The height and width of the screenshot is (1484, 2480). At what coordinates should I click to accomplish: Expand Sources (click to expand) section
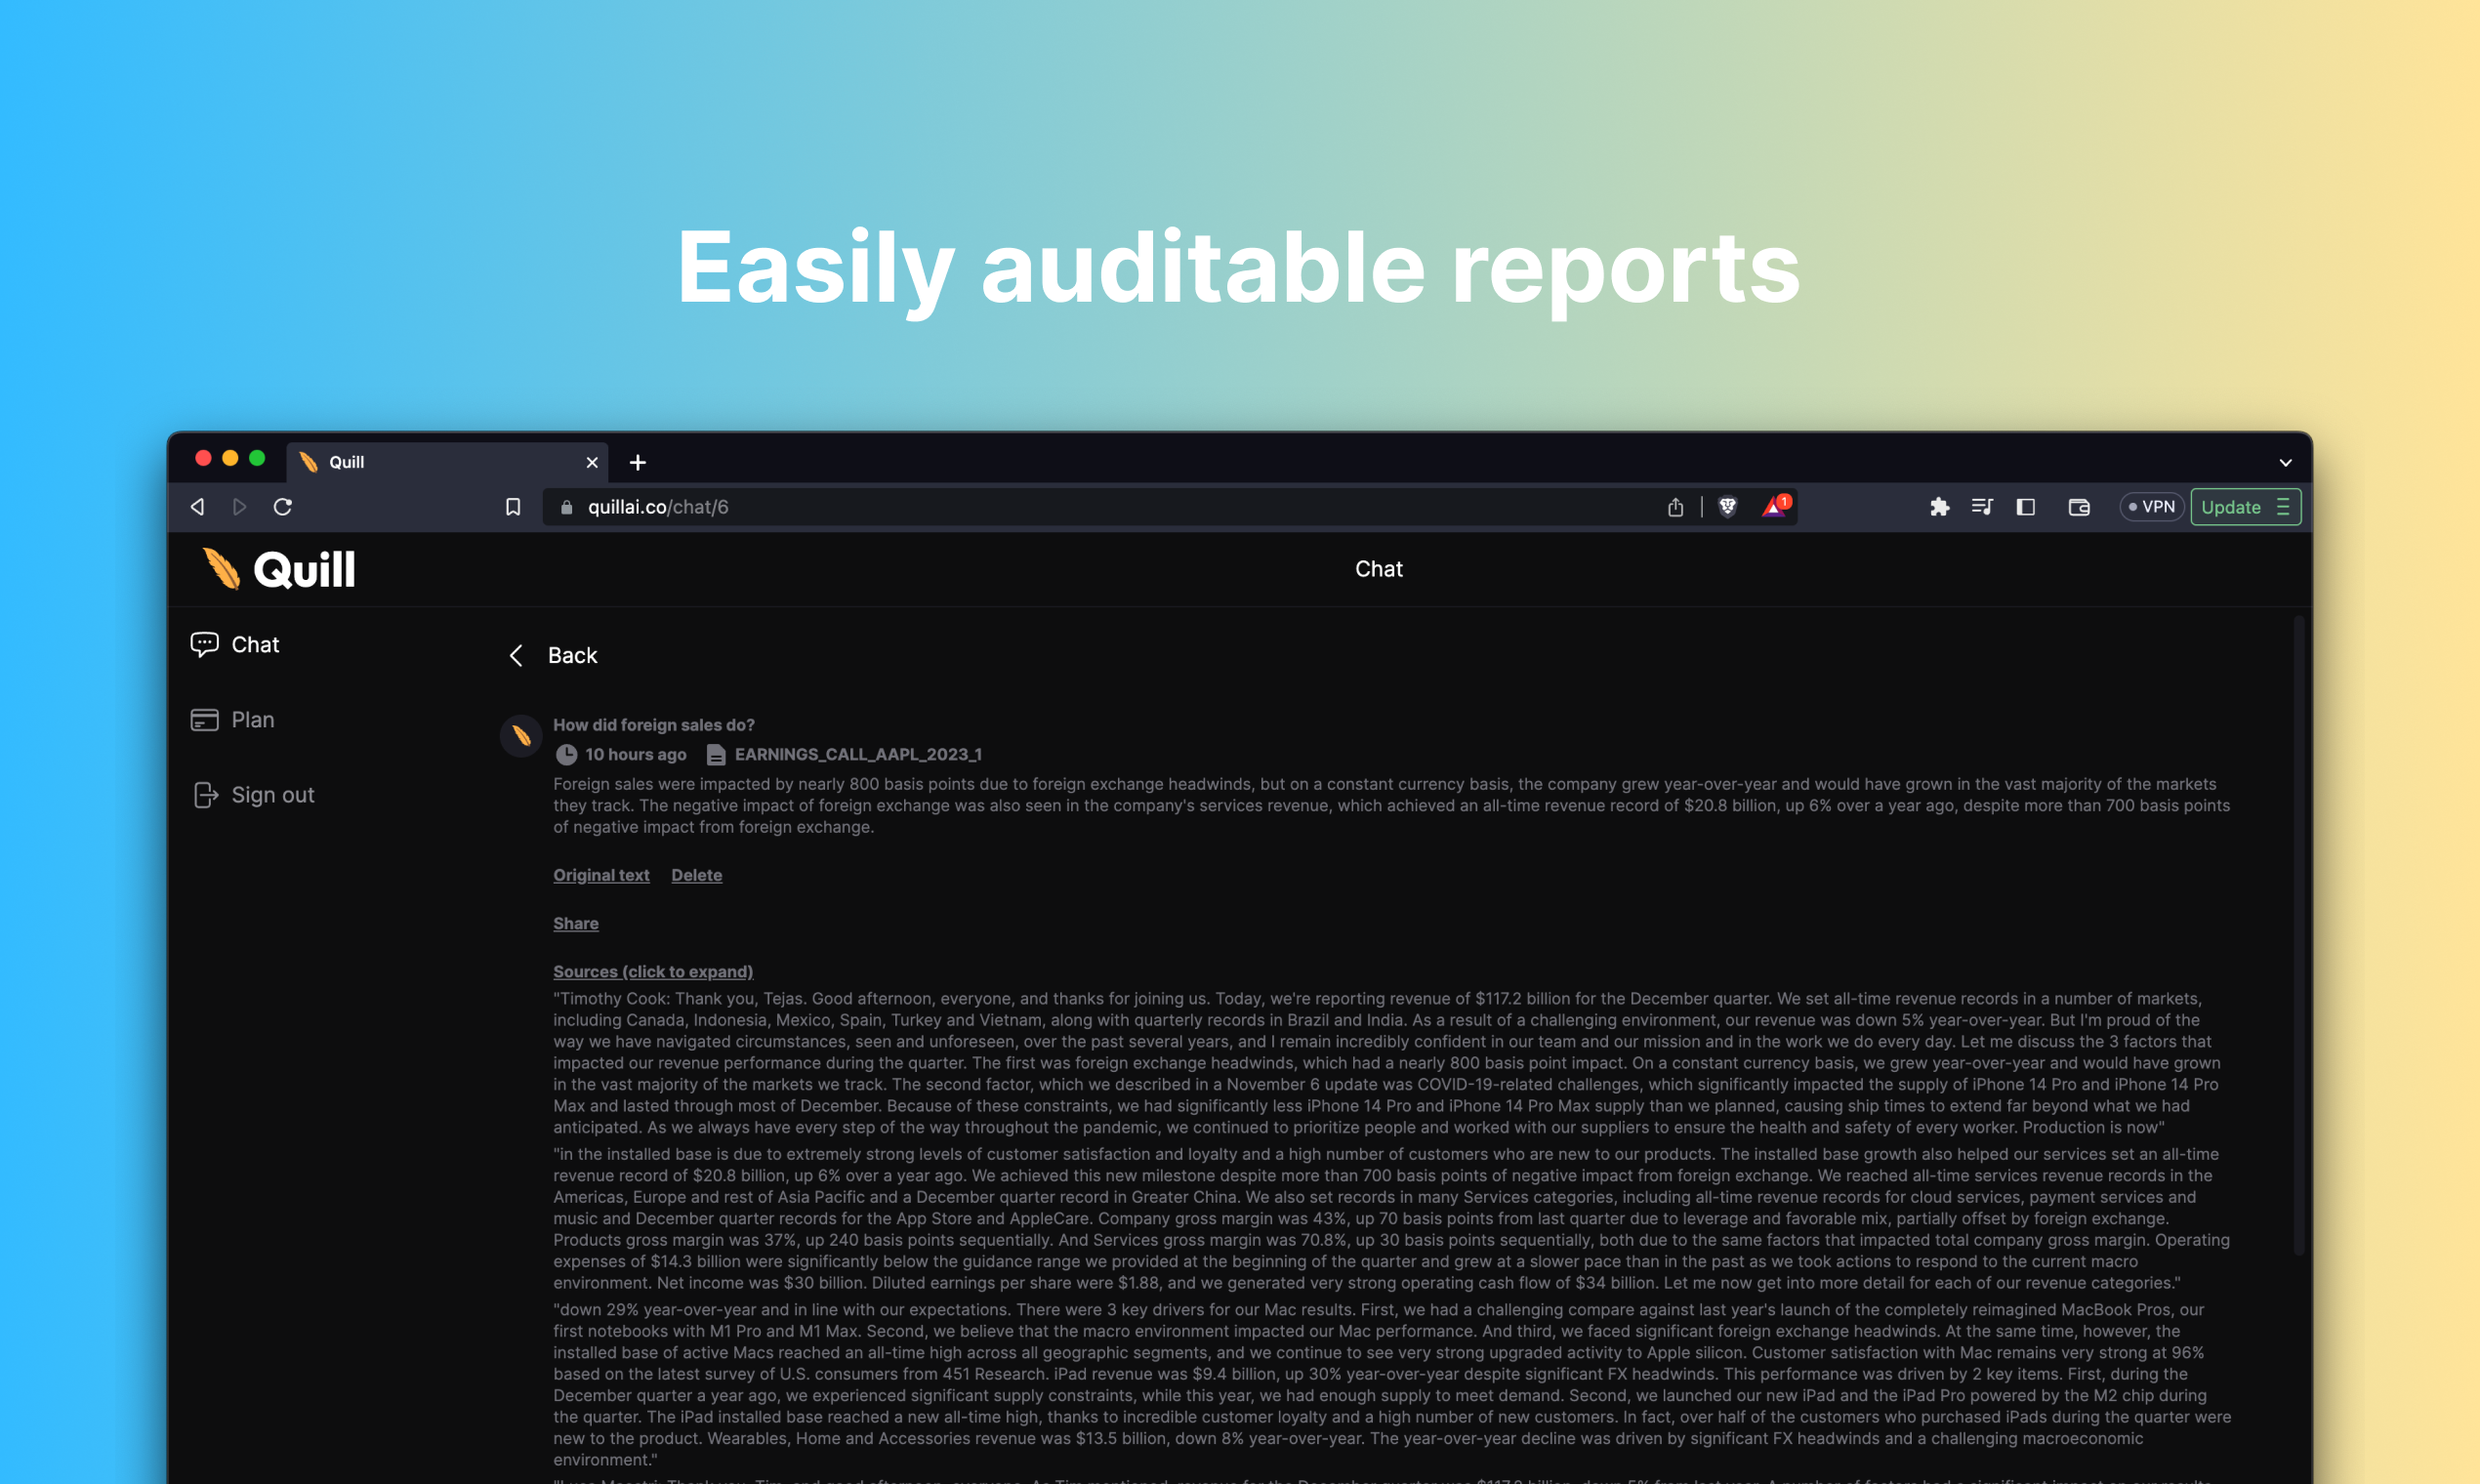653,971
